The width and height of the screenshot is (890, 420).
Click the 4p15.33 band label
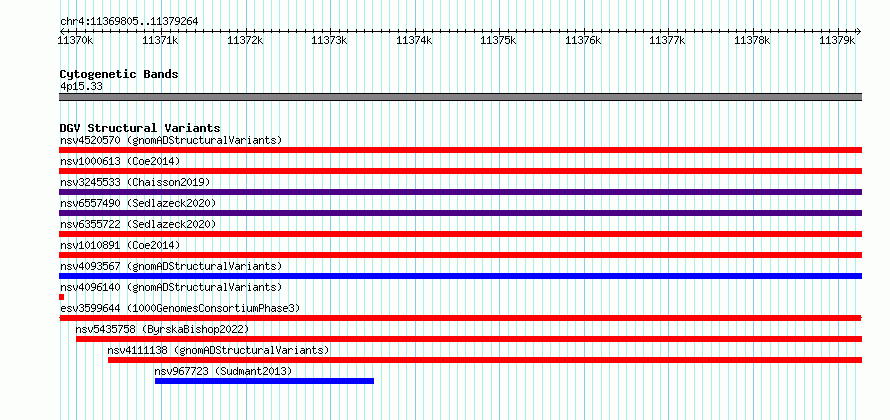(x=81, y=87)
